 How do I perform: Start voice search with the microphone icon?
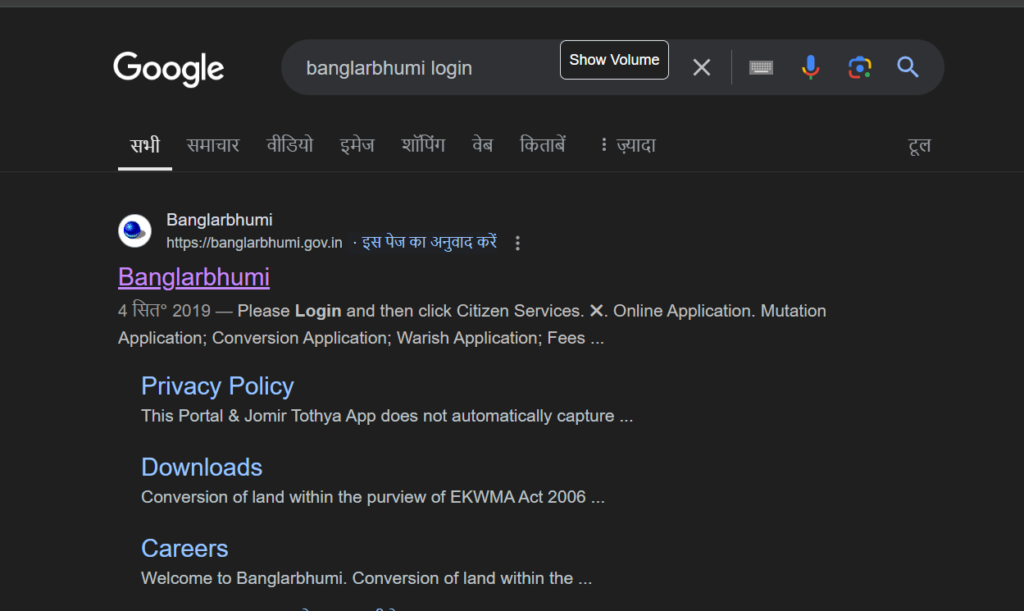[x=810, y=67]
